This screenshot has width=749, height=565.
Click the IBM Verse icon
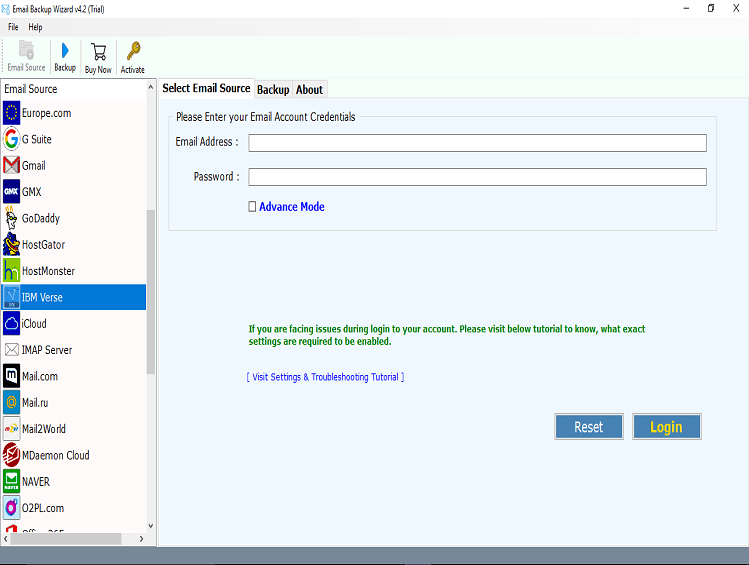click(11, 297)
